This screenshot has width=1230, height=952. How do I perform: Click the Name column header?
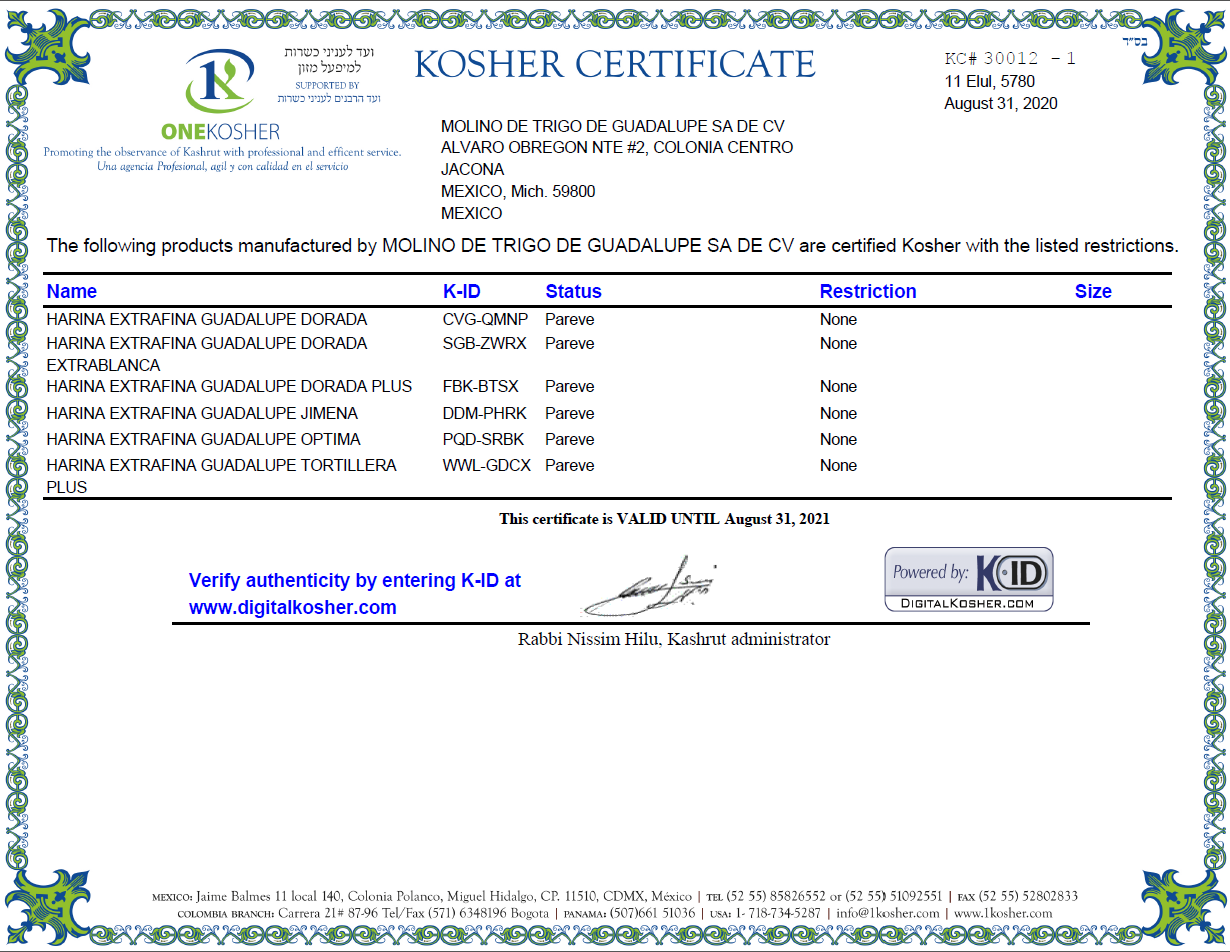coord(72,291)
